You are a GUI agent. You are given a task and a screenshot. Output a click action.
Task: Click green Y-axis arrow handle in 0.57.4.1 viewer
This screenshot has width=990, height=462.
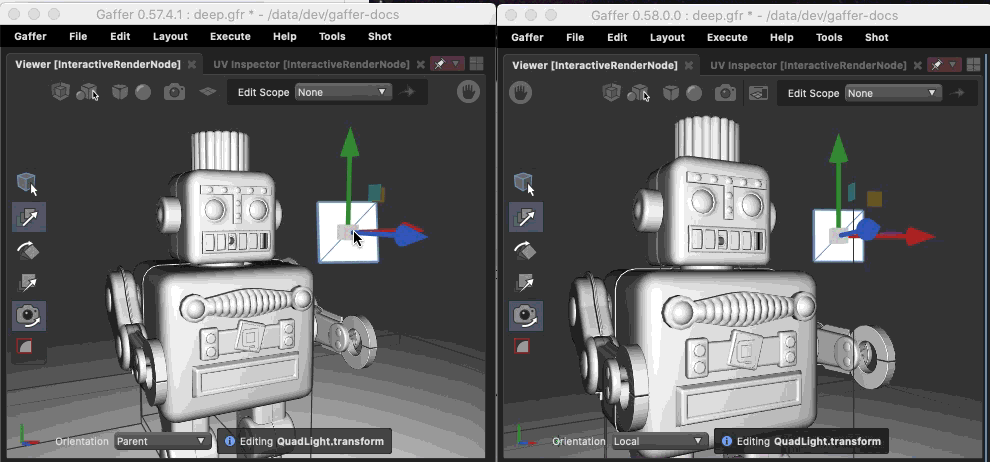pyautogui.click(x=349, y=143)
